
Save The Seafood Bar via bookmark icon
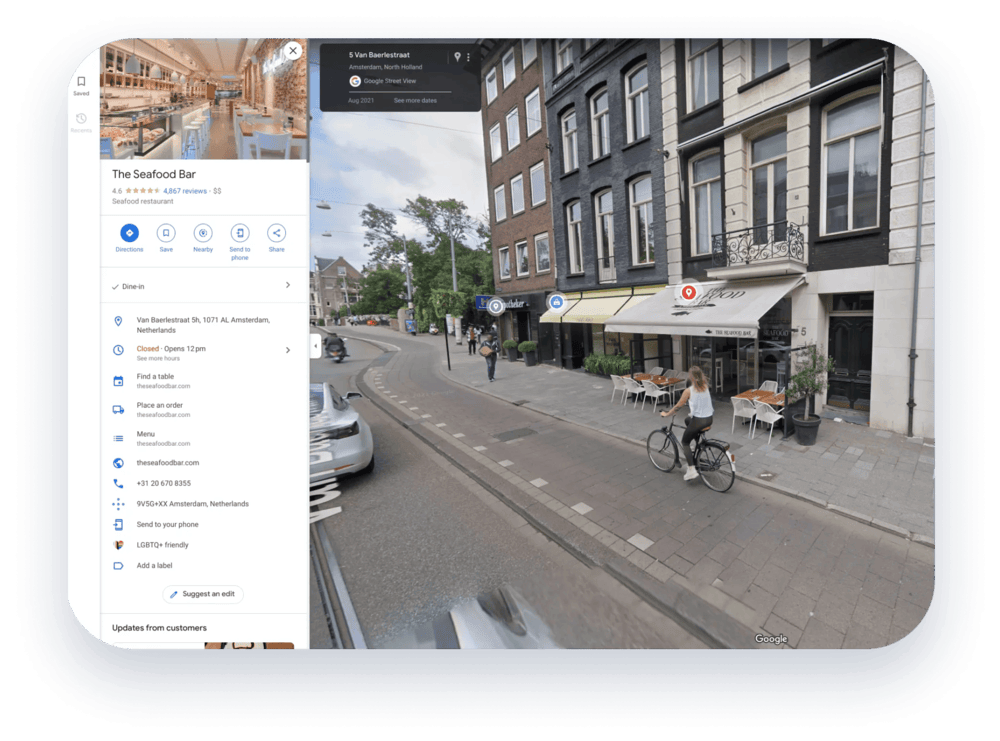click(x=166, y=233)
